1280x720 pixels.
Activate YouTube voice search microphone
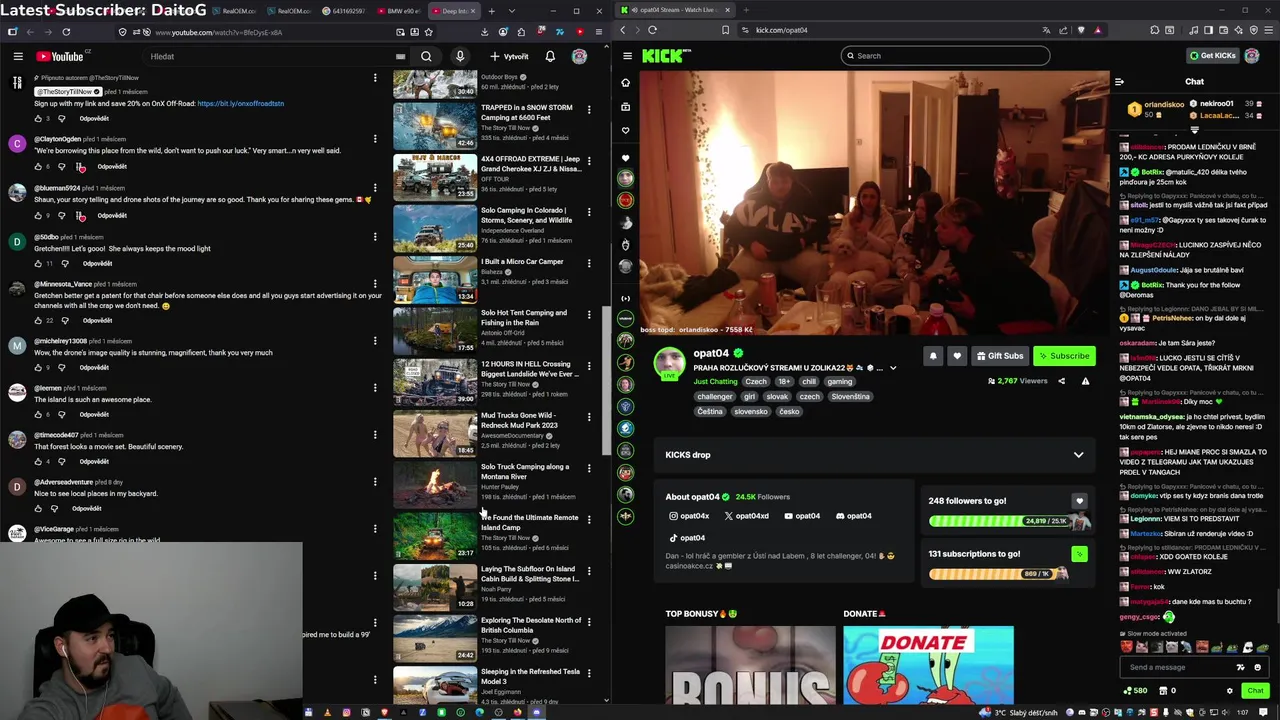click(460, 57)
